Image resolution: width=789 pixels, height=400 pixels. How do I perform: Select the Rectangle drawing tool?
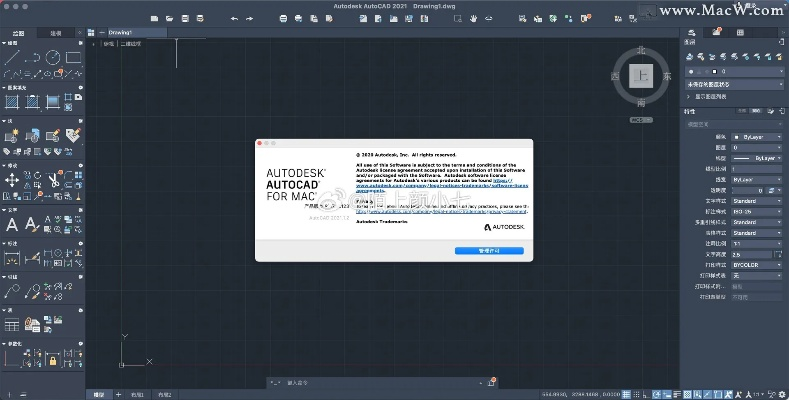73,57
